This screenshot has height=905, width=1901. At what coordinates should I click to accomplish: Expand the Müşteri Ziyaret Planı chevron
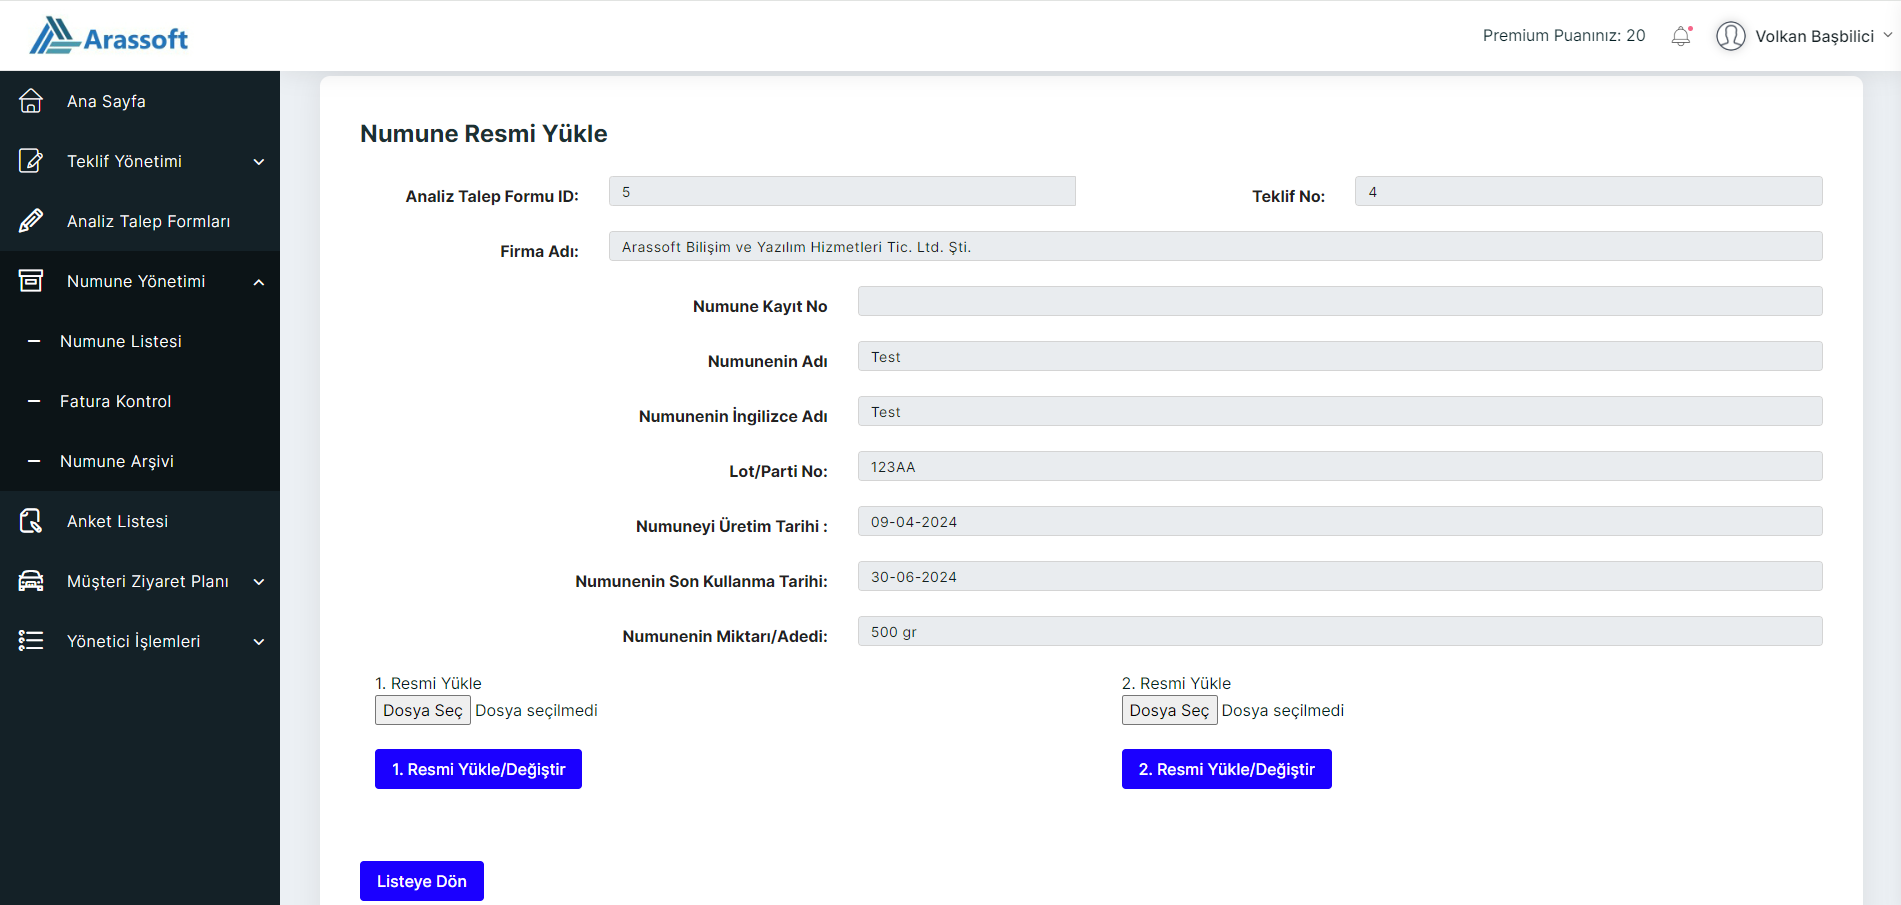click(x=259, y=582)
